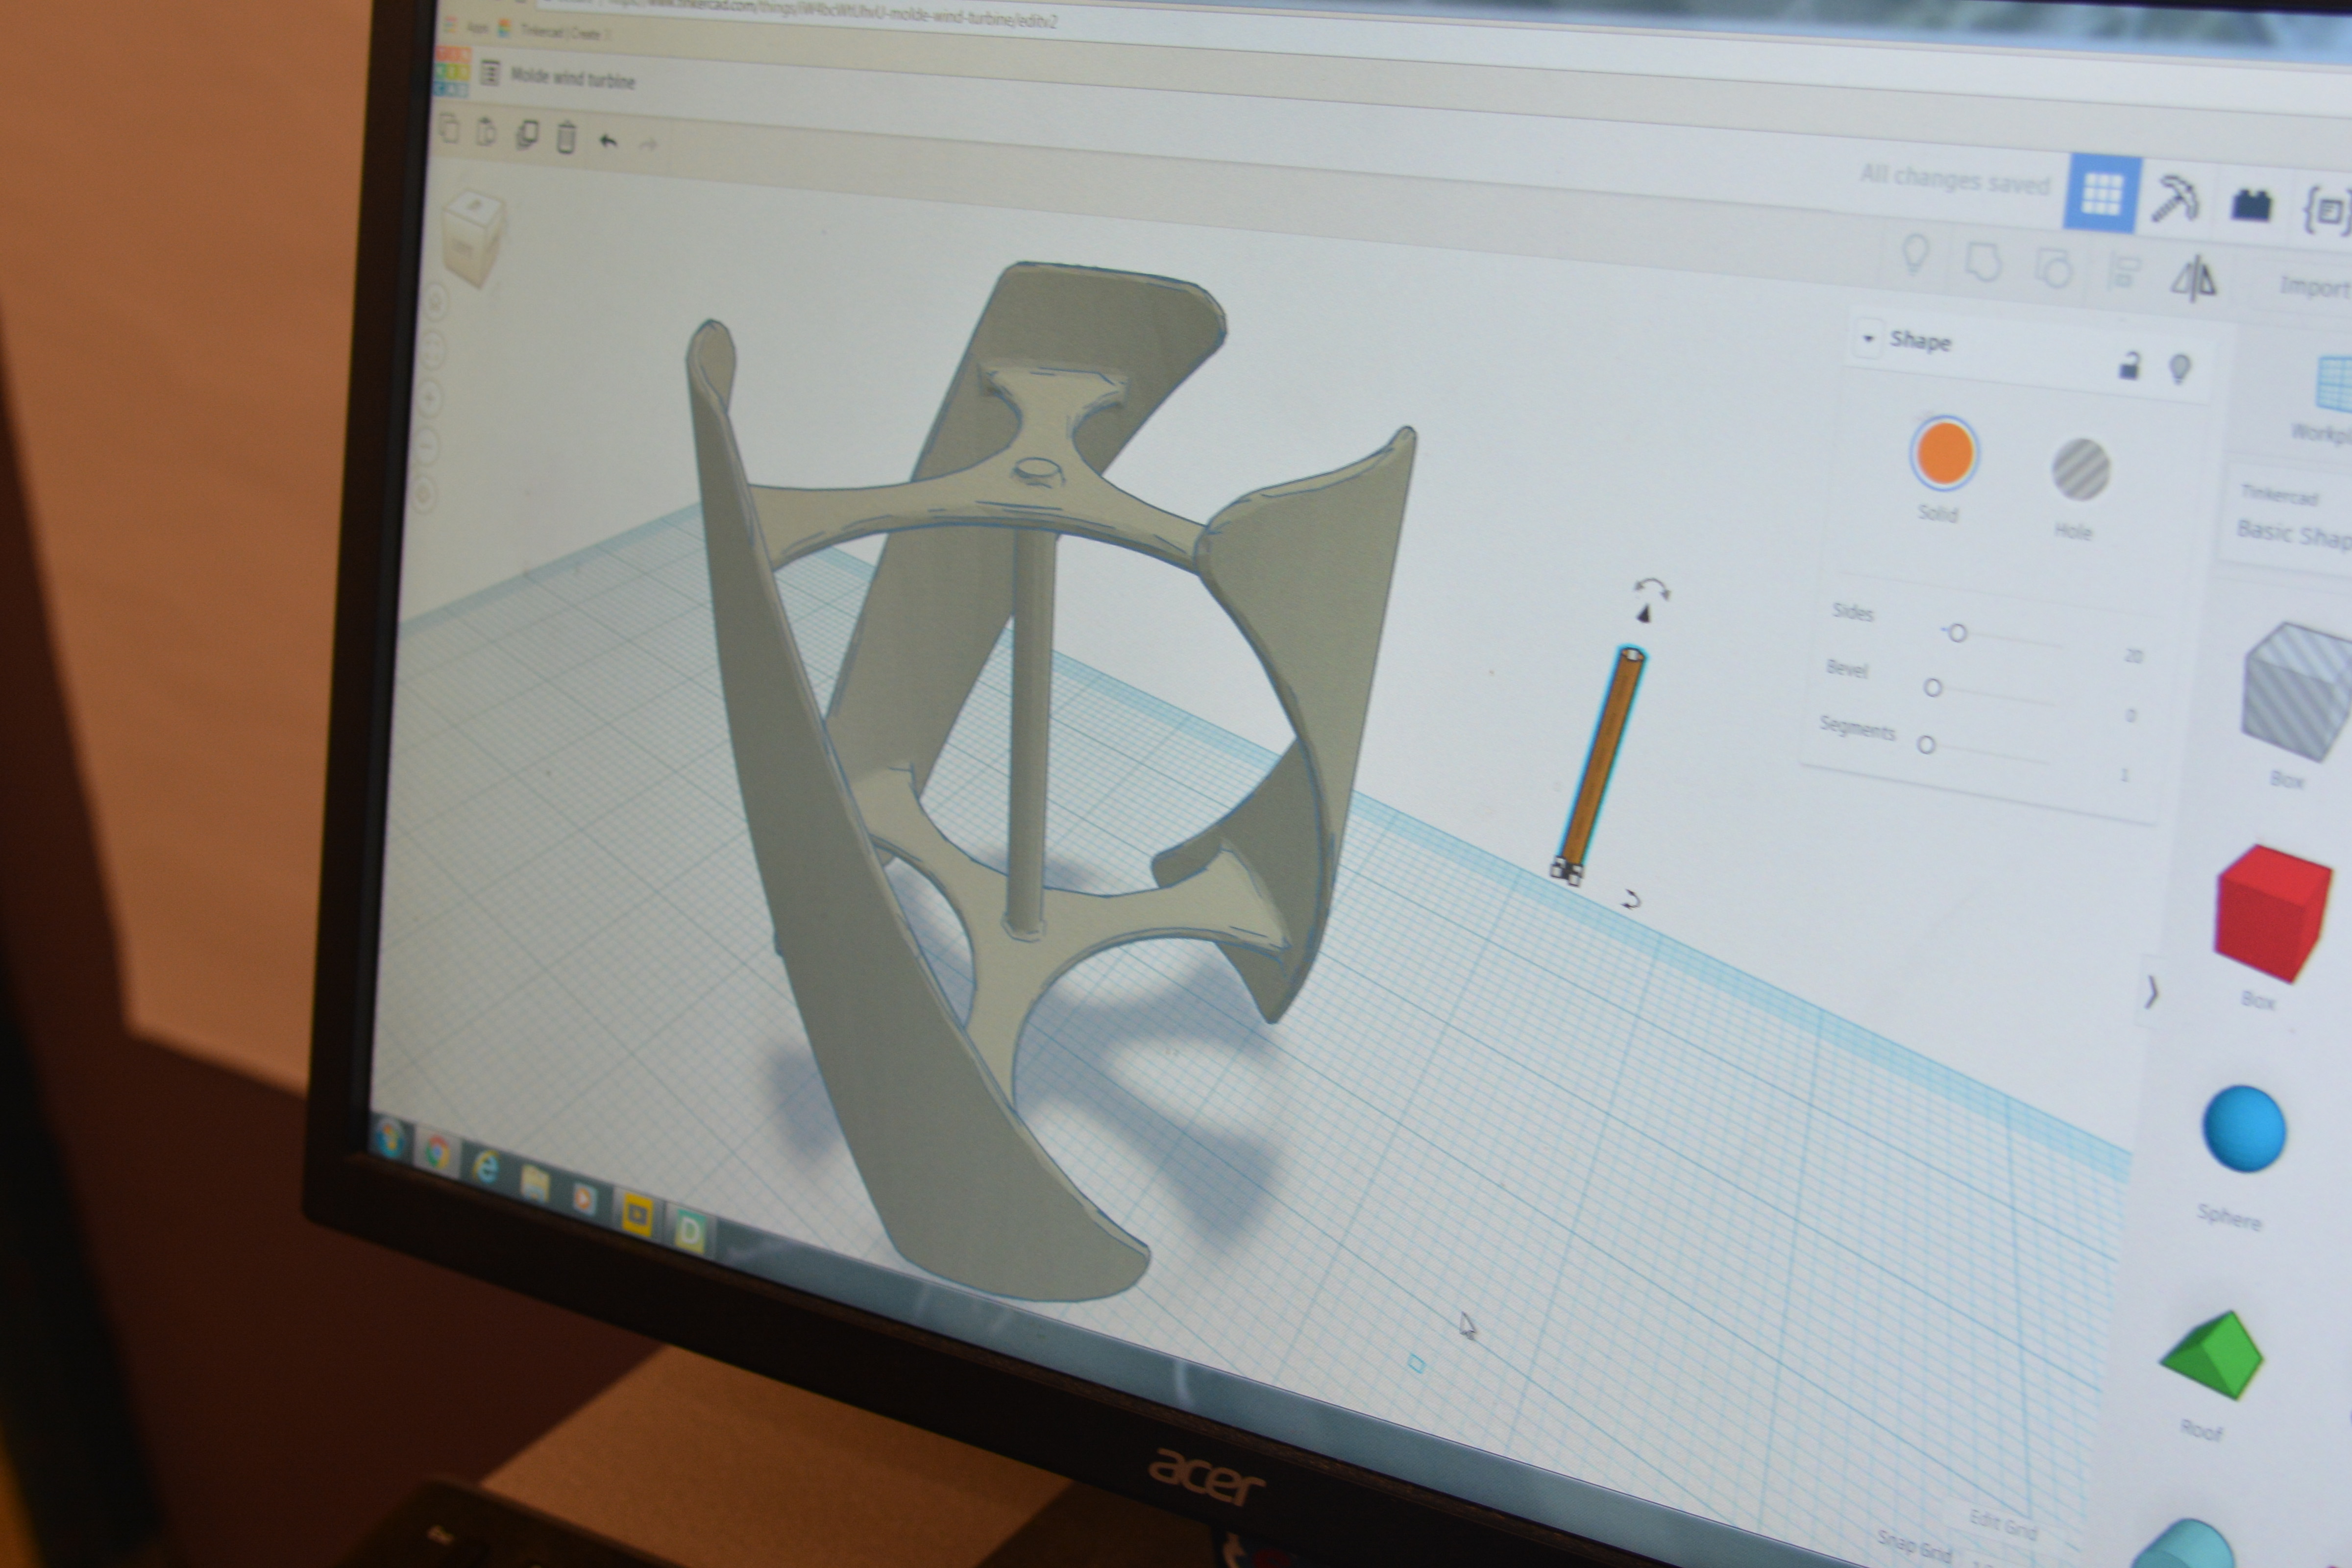
Task: Open the design list menu icon
Action: click(490, 74)
